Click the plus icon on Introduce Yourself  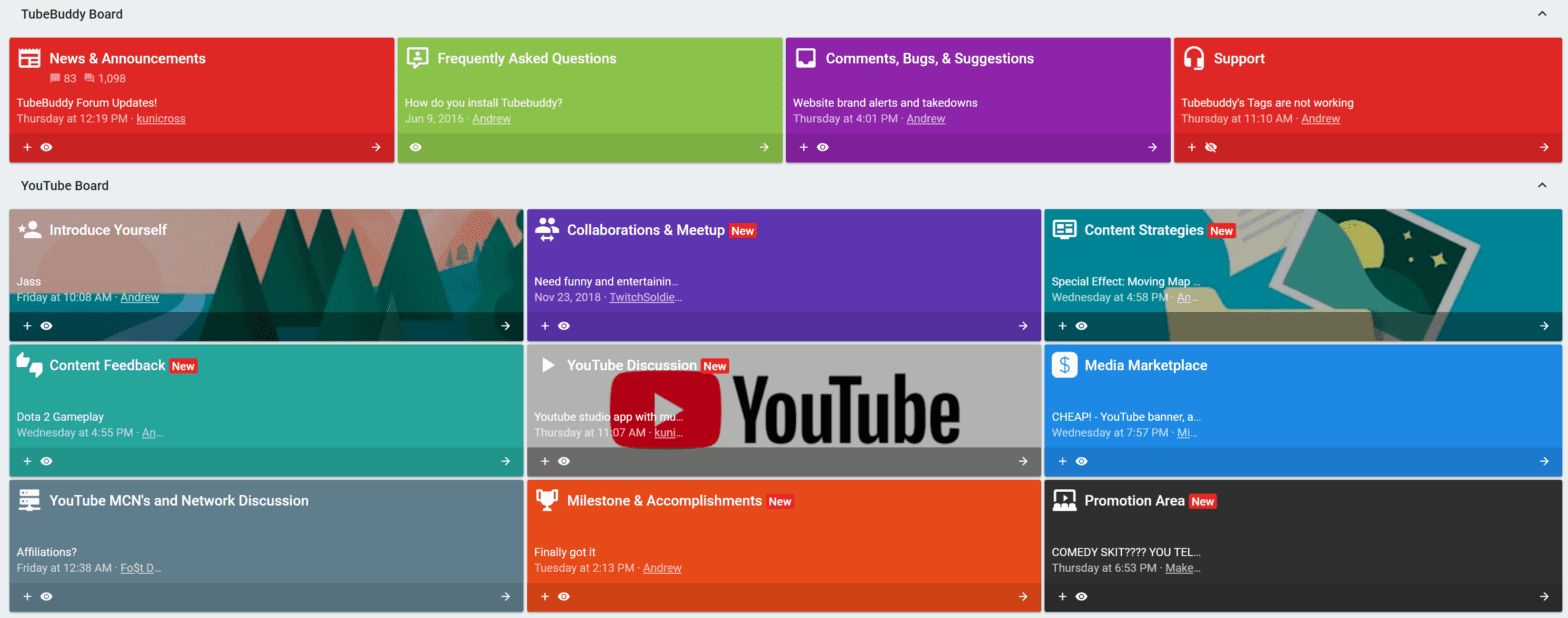pos(27,326)
